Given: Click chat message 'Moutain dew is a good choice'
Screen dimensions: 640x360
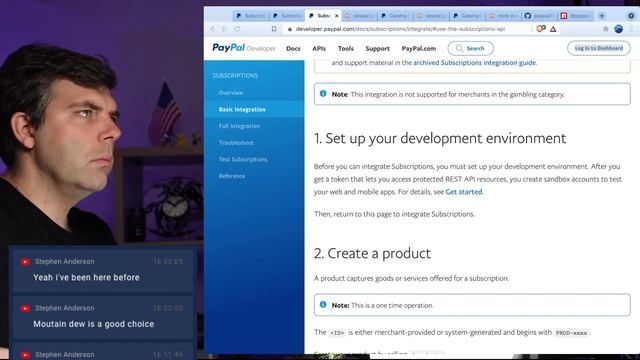Looking at the screenshot, I should (x=93, y=324).
